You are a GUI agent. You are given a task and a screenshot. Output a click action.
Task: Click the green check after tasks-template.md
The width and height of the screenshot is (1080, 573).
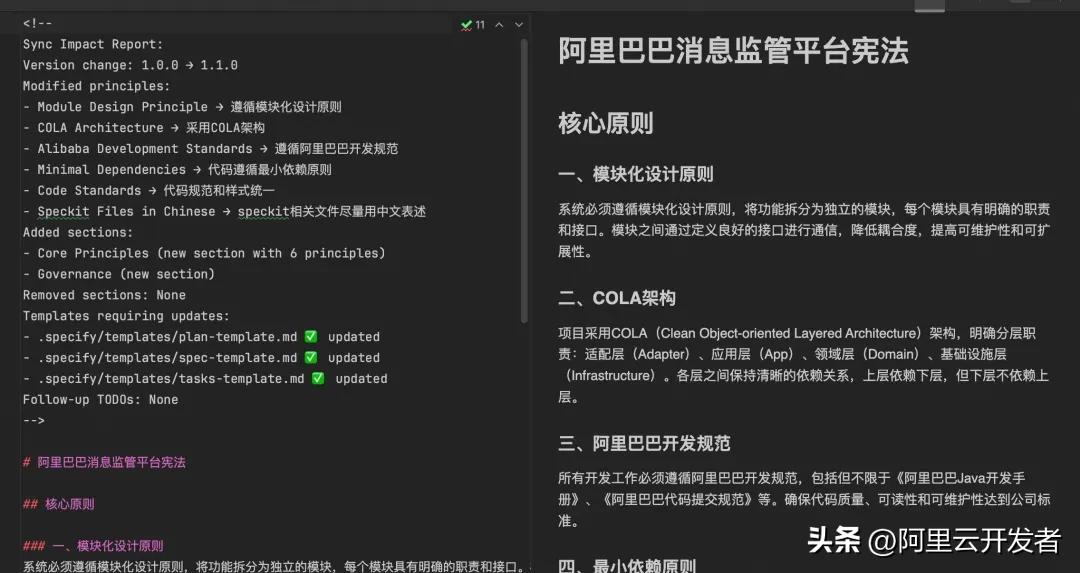318,378
